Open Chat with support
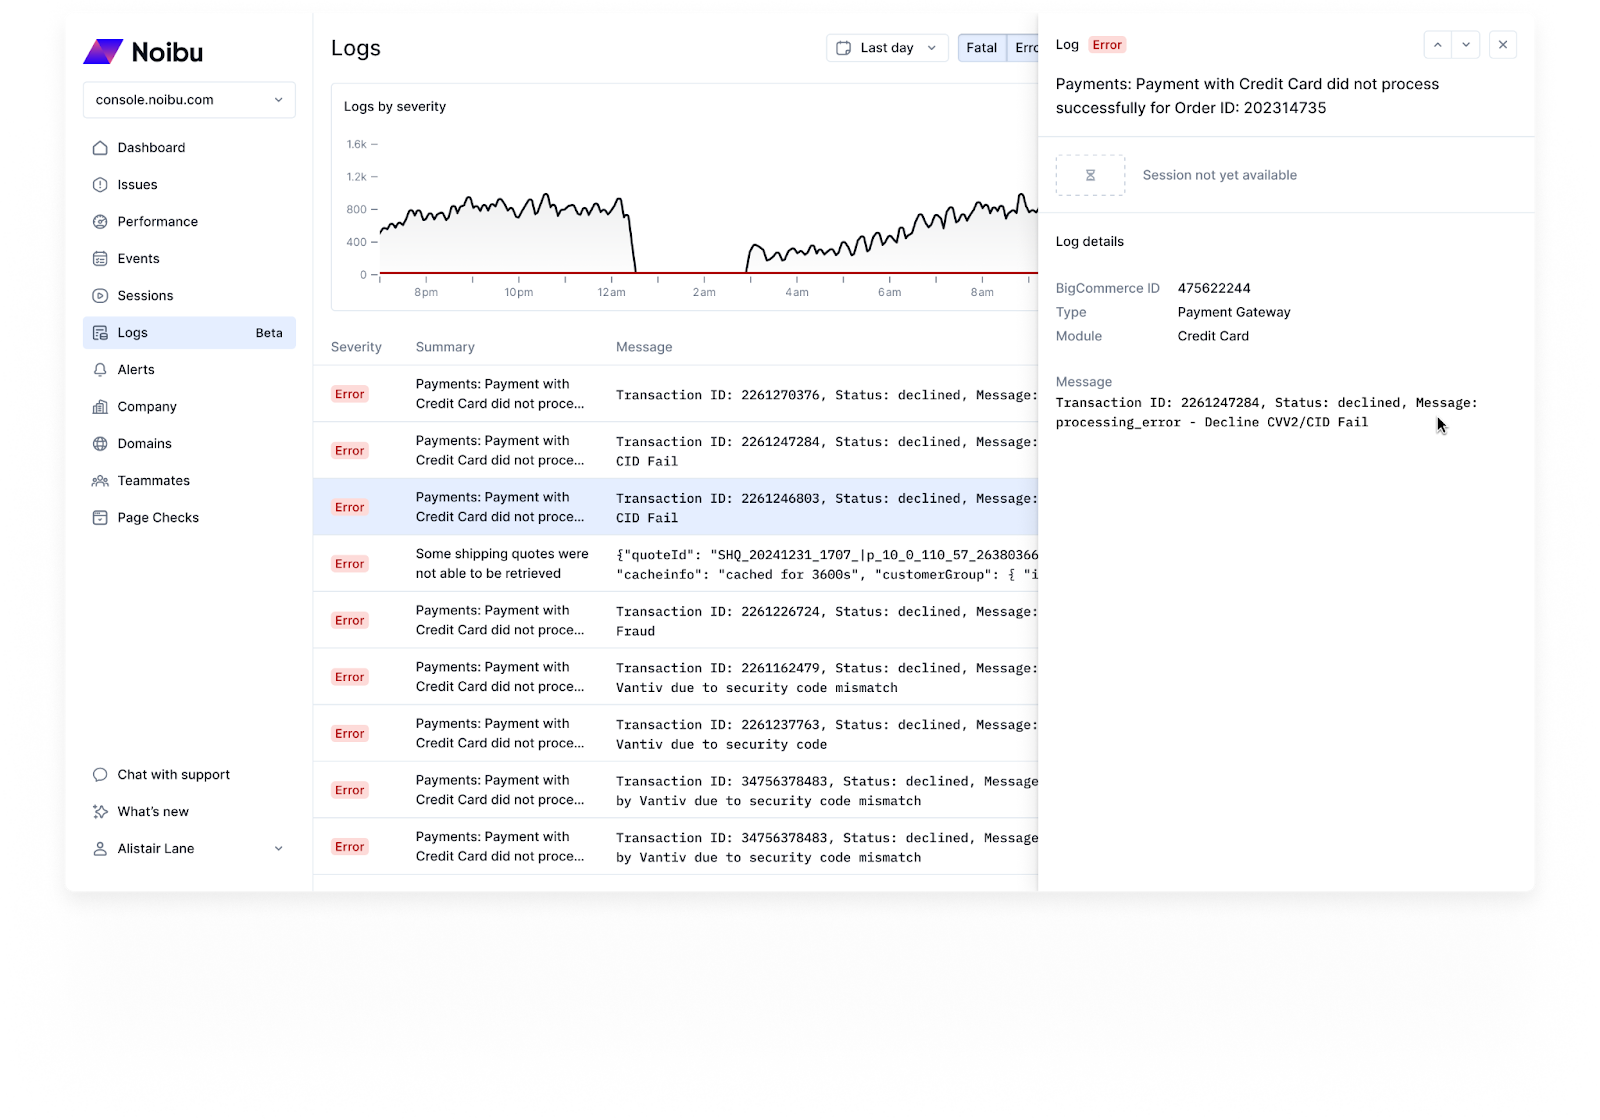1600x1120 pixels. coord(189,775)
